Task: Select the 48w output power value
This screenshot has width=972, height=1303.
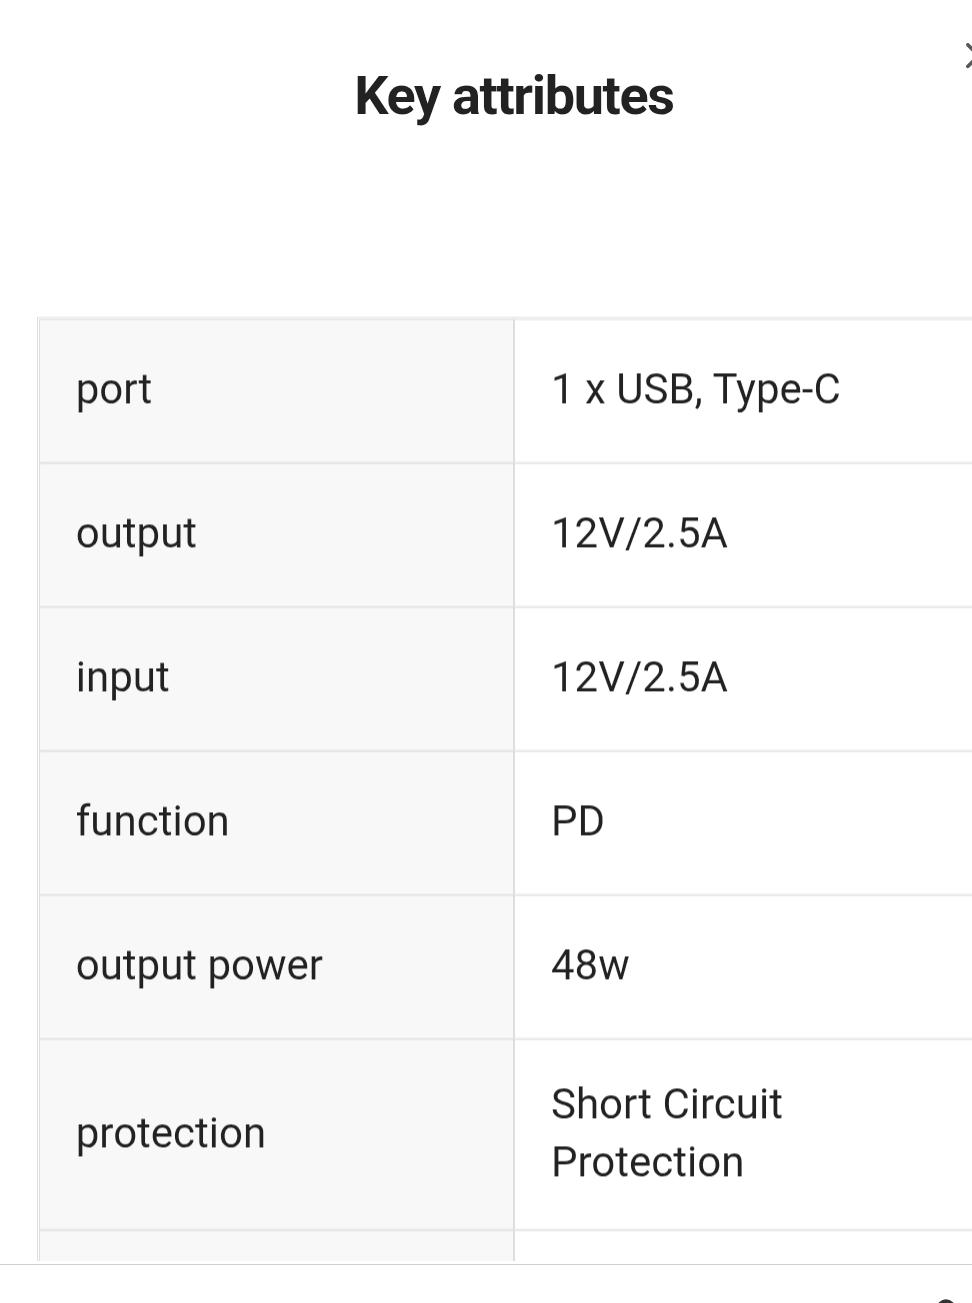Action: point(588,964)
